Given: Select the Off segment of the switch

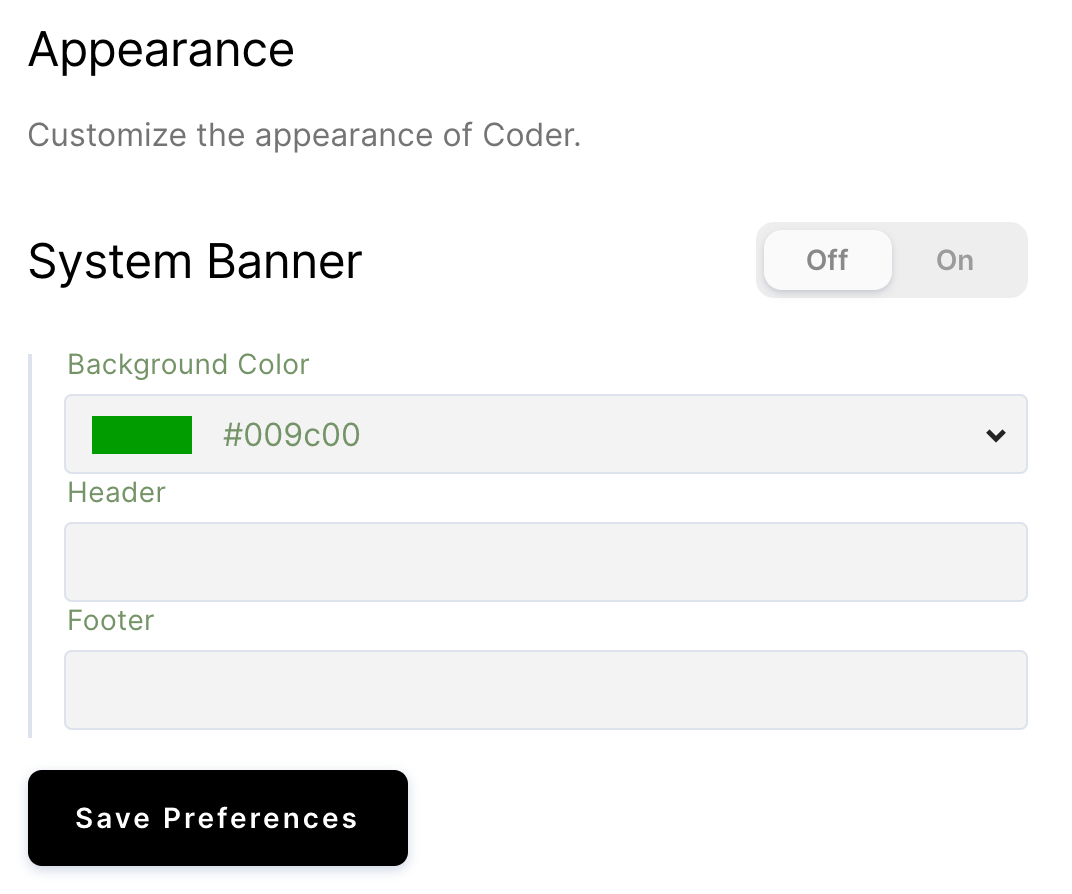Looking at the screenshot, I should (x=827, y=260).
